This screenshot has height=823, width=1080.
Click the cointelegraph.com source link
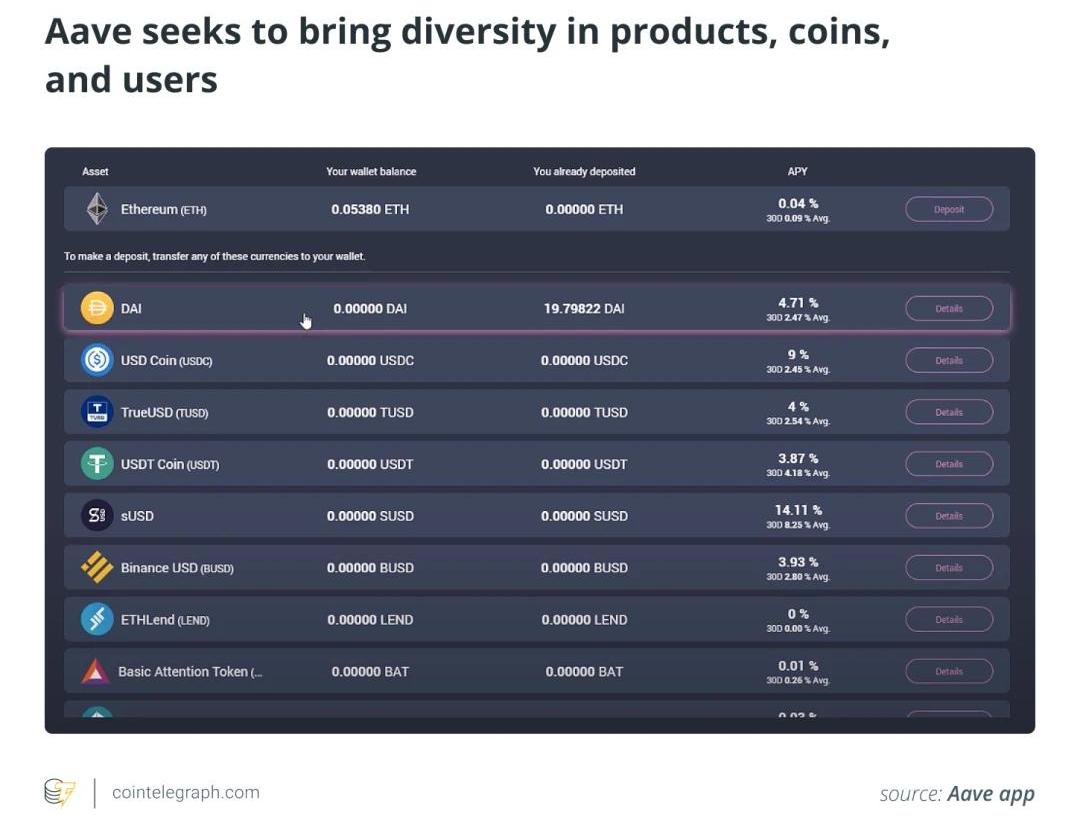pyautogui.click(x=185, y=793)
